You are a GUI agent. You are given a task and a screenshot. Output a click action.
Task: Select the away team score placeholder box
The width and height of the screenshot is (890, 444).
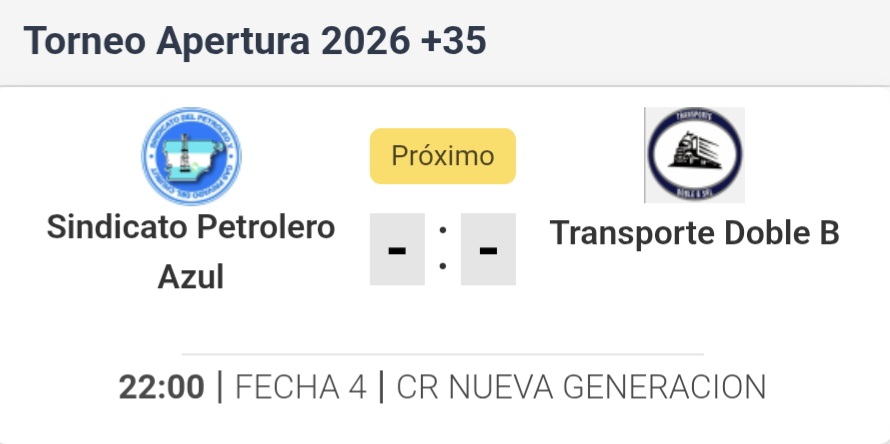click(488, 249)
